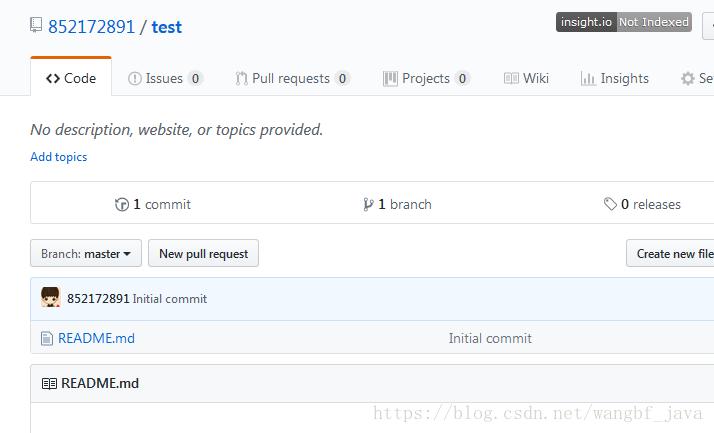Click the Settings gear icon

pos(688,79)
